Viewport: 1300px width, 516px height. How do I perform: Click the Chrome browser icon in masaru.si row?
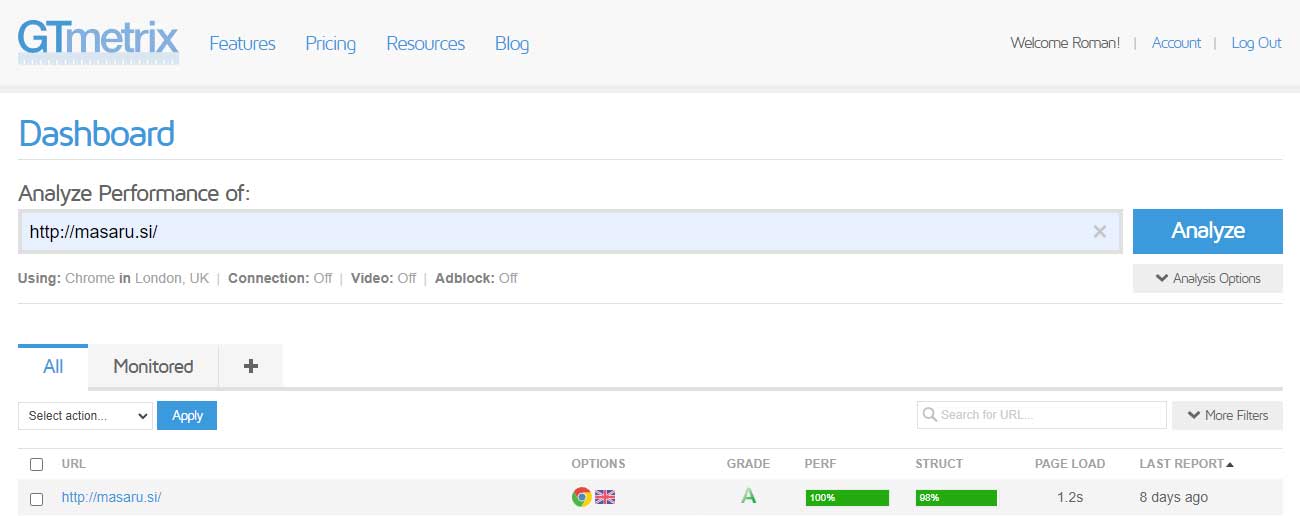[581, 497]
